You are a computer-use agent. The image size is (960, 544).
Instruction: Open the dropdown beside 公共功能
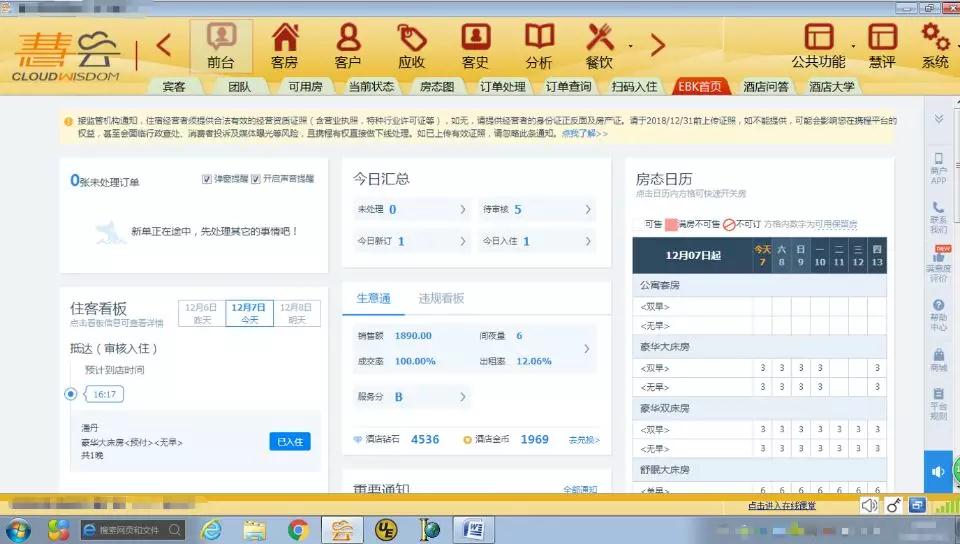[853, 47]
